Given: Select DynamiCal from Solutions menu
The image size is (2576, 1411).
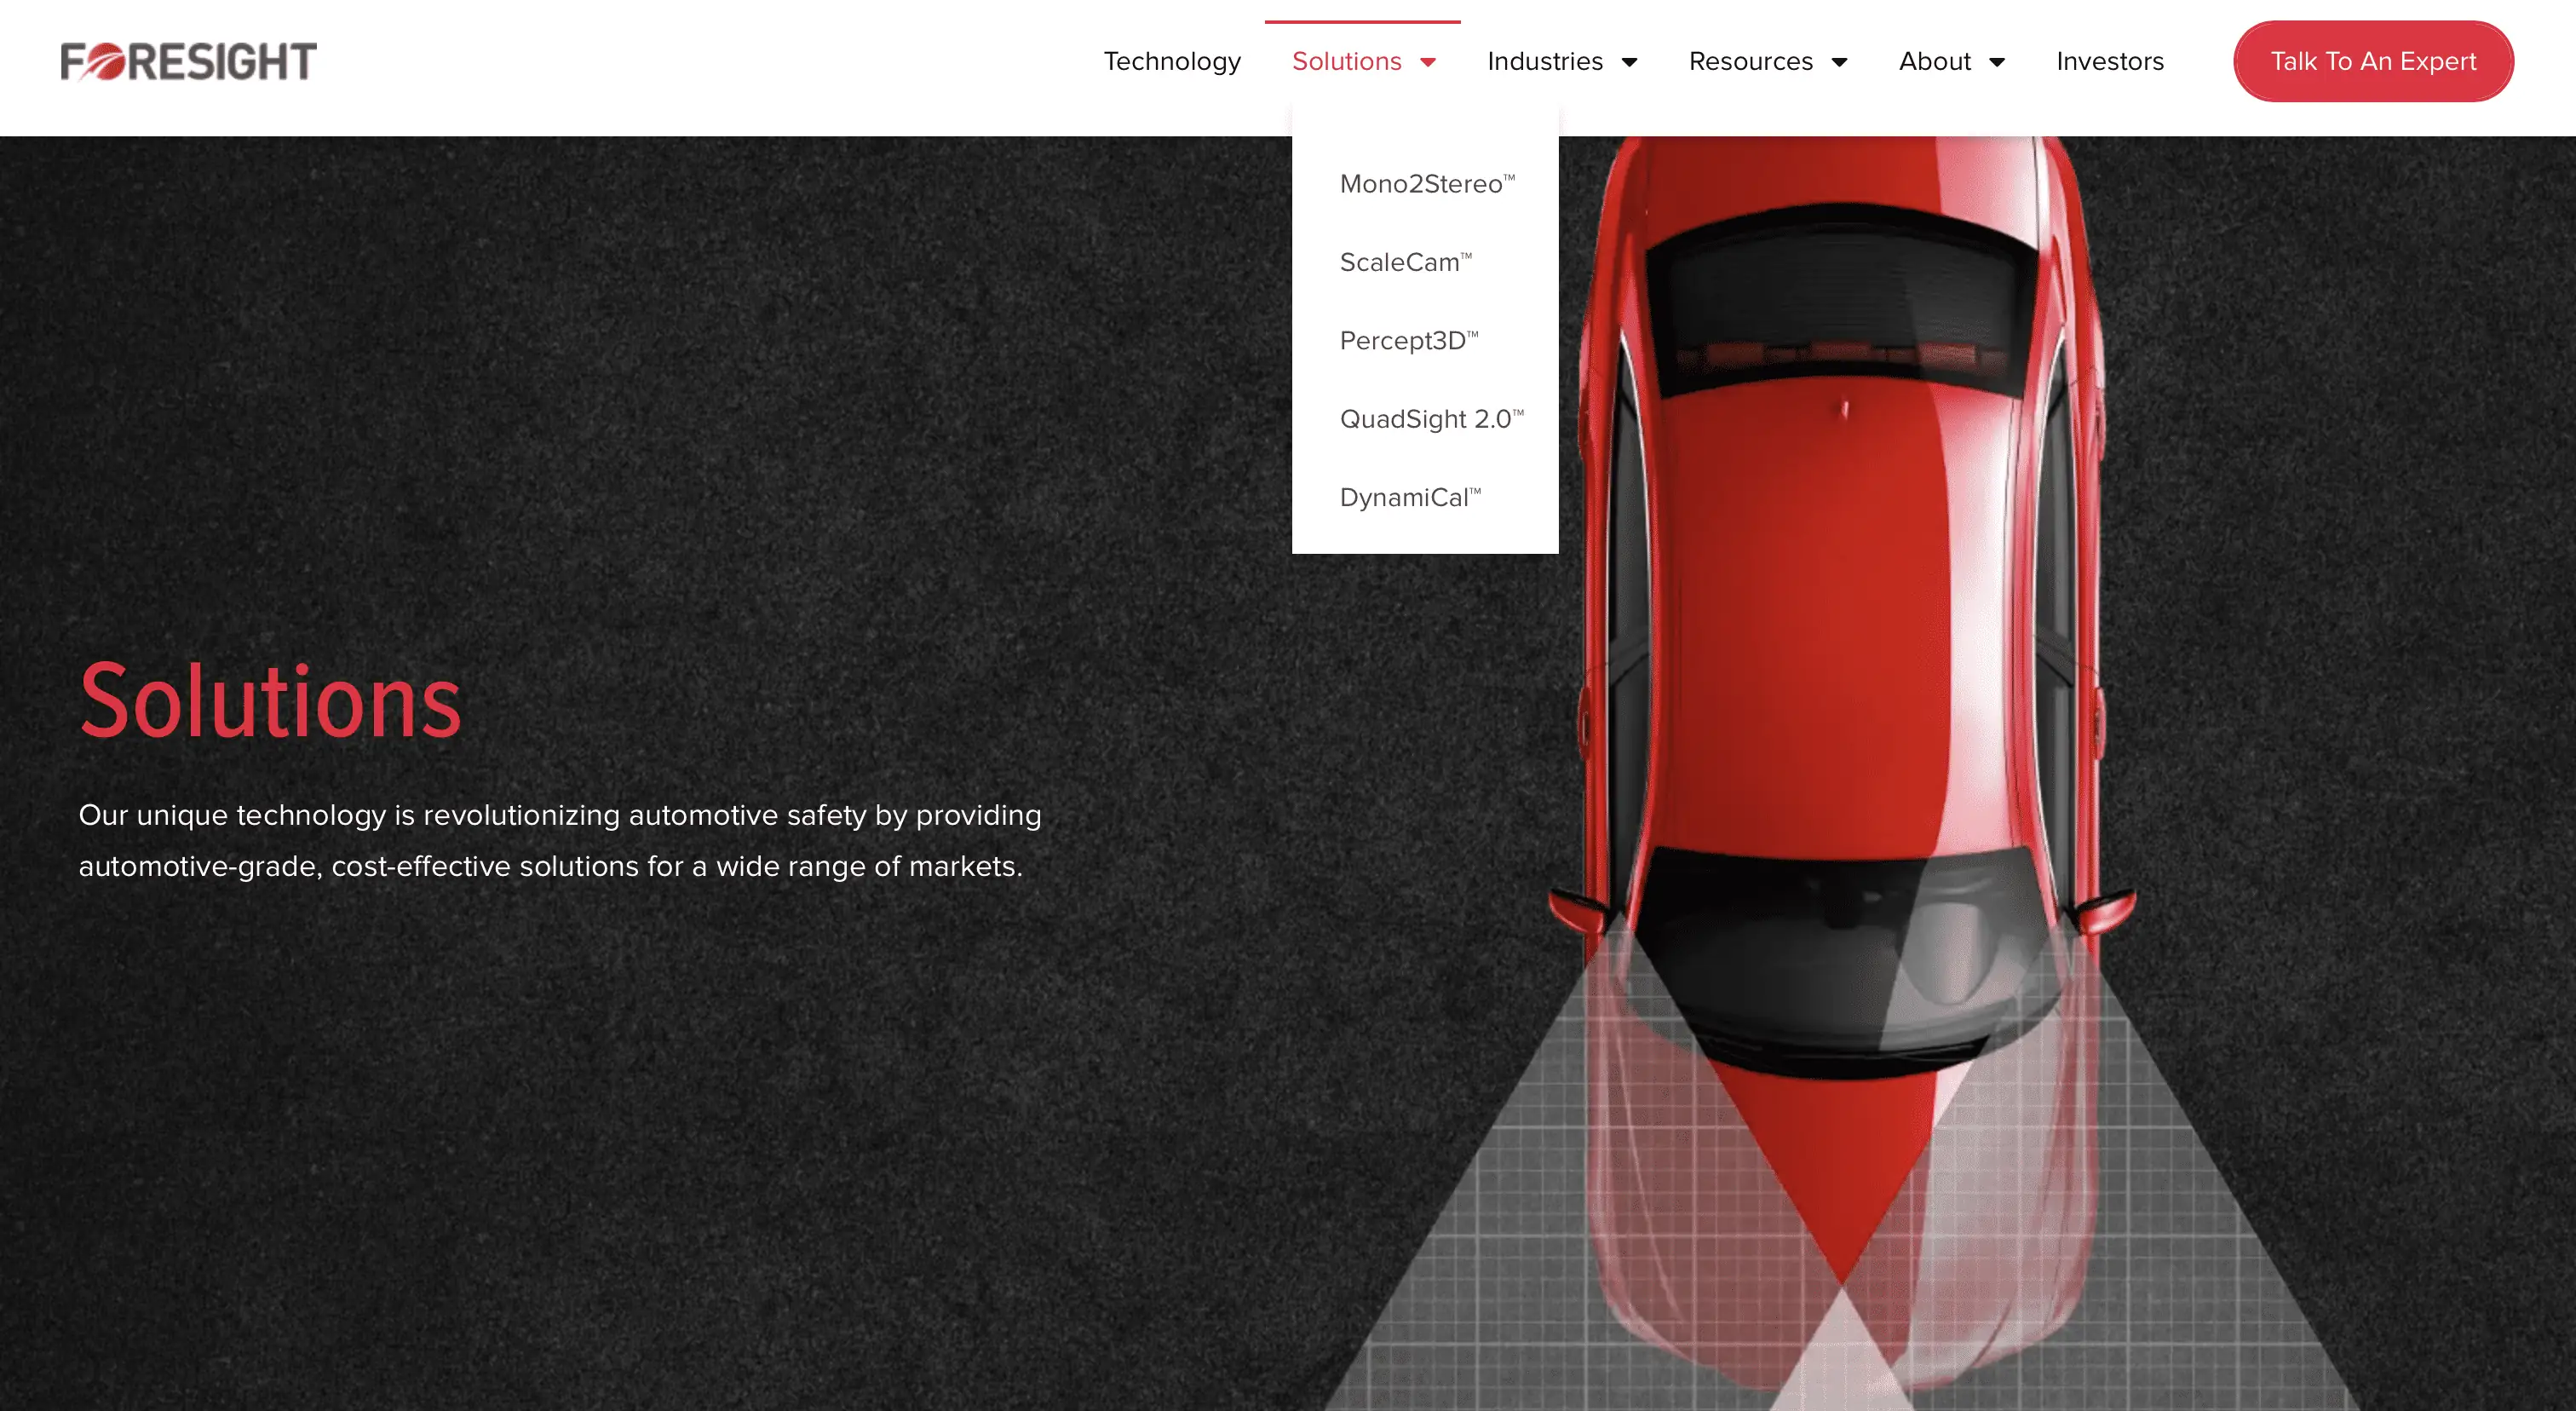Looking at the screenshot, I should (1409, 495).
